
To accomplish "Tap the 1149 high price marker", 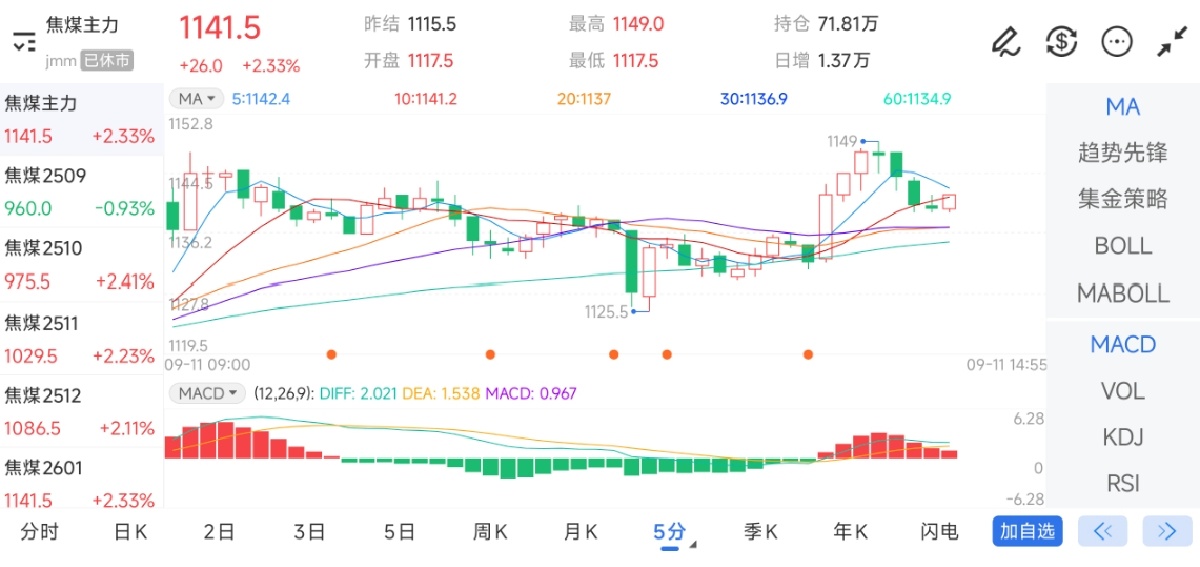I will (x=843, y=142).
